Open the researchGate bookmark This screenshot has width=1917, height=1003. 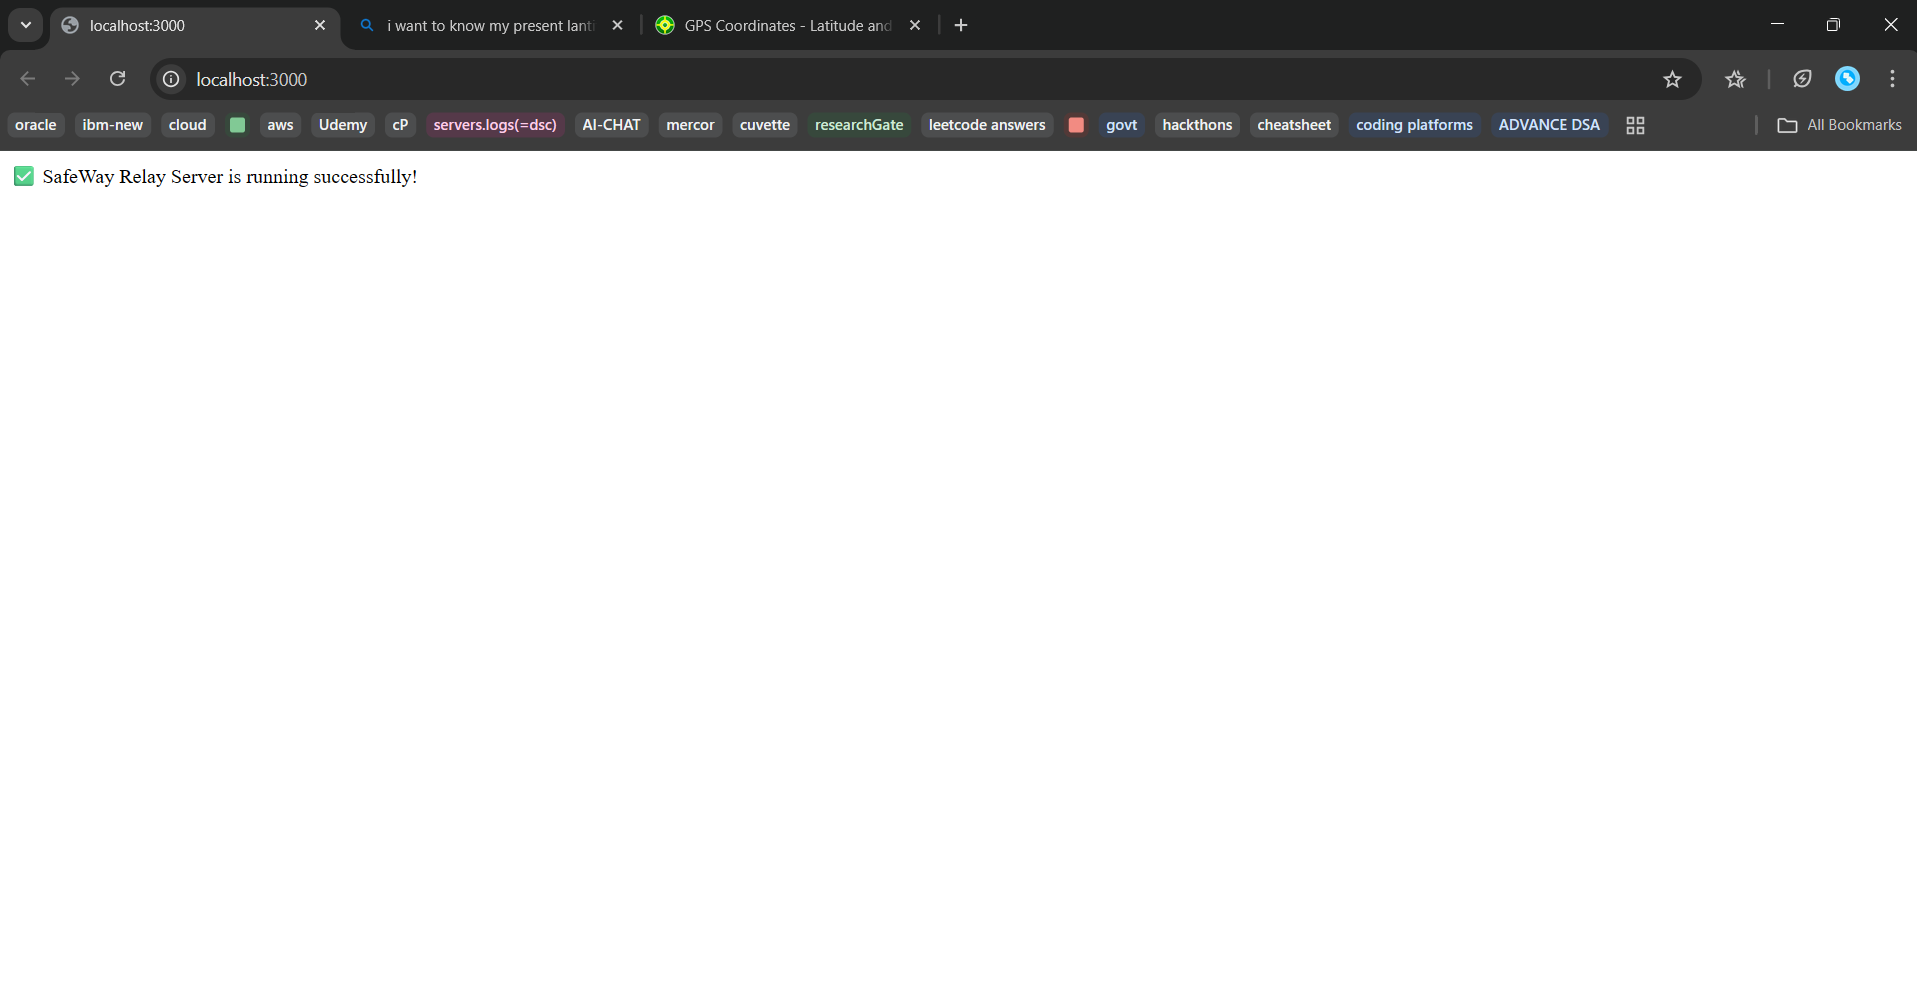point(859,125)
